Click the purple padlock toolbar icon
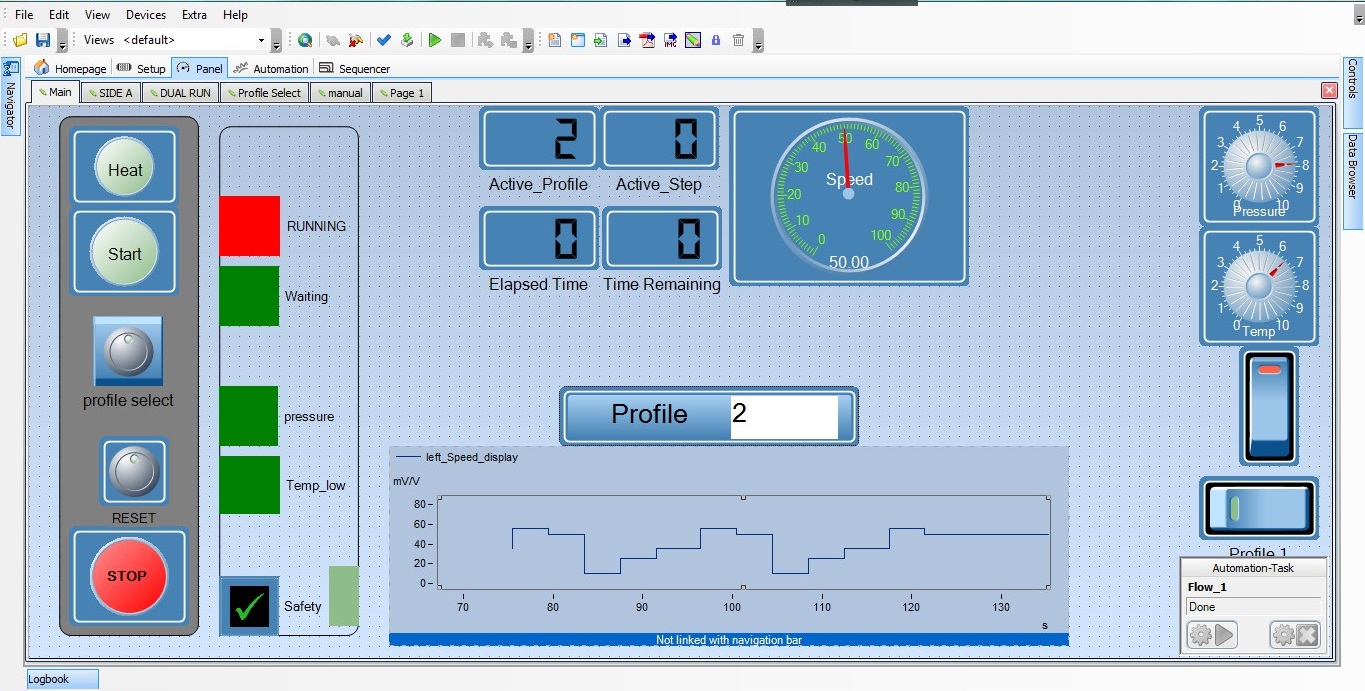This screenshot has height=691, width=1365. 716,40
